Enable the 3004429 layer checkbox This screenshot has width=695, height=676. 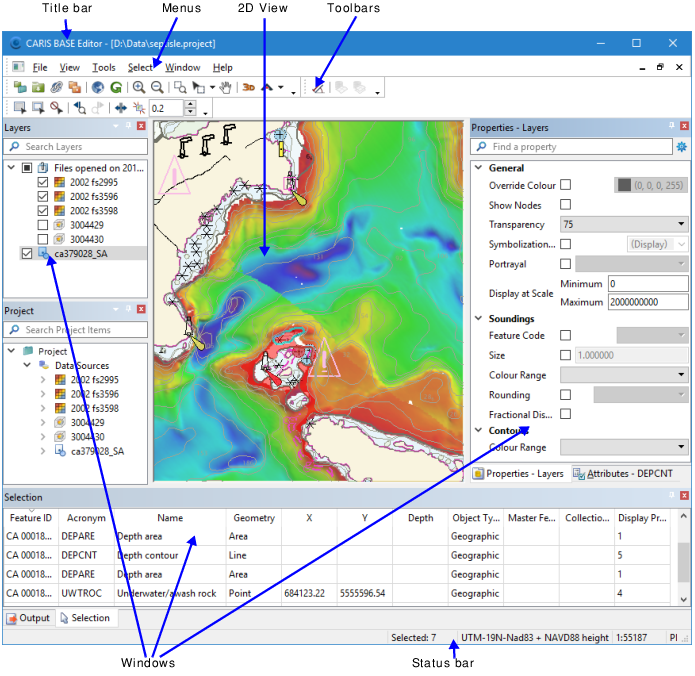[42, 226]
